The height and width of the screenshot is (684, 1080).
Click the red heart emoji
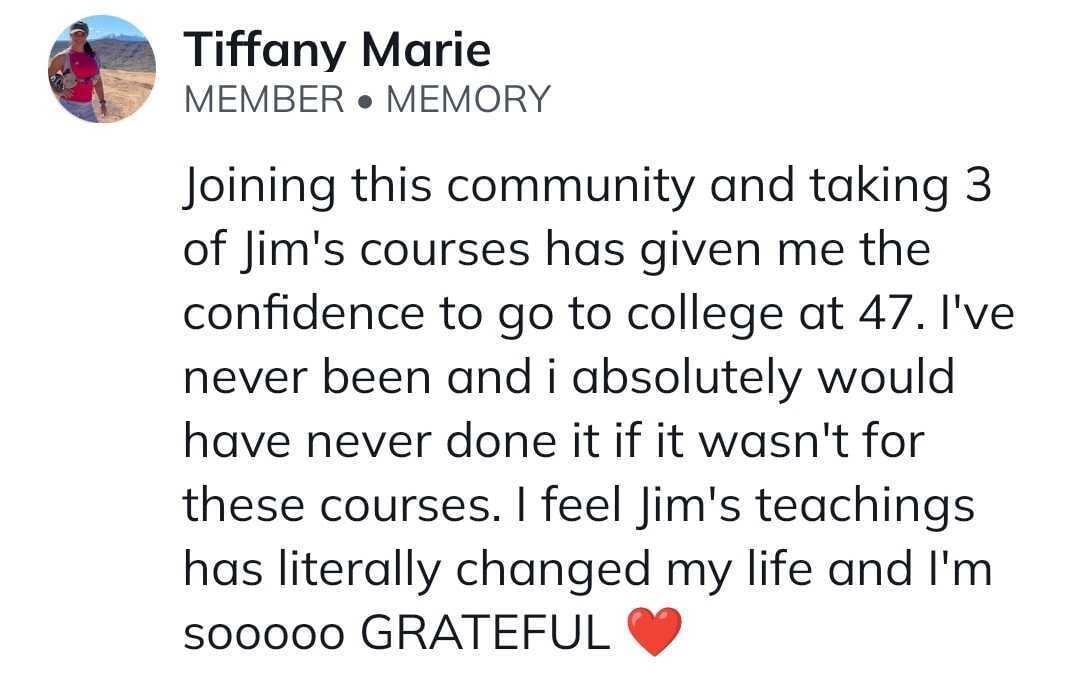[654, 631]
